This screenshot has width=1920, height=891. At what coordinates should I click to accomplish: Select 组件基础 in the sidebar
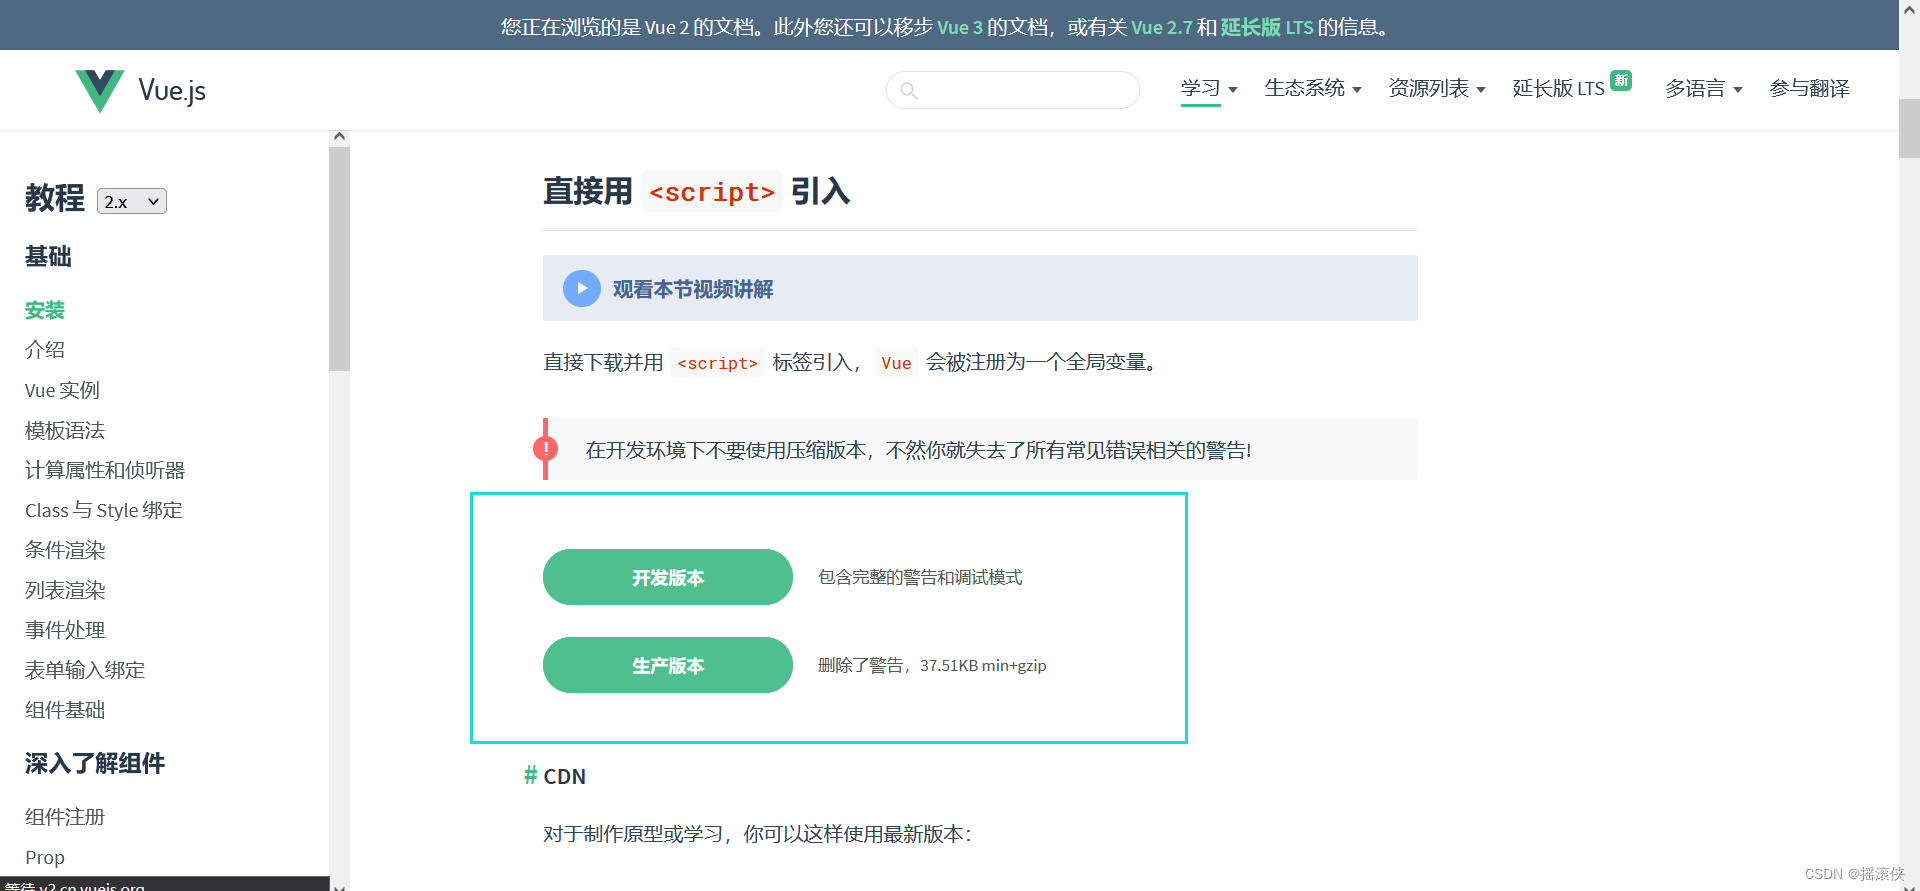[65, 710]
